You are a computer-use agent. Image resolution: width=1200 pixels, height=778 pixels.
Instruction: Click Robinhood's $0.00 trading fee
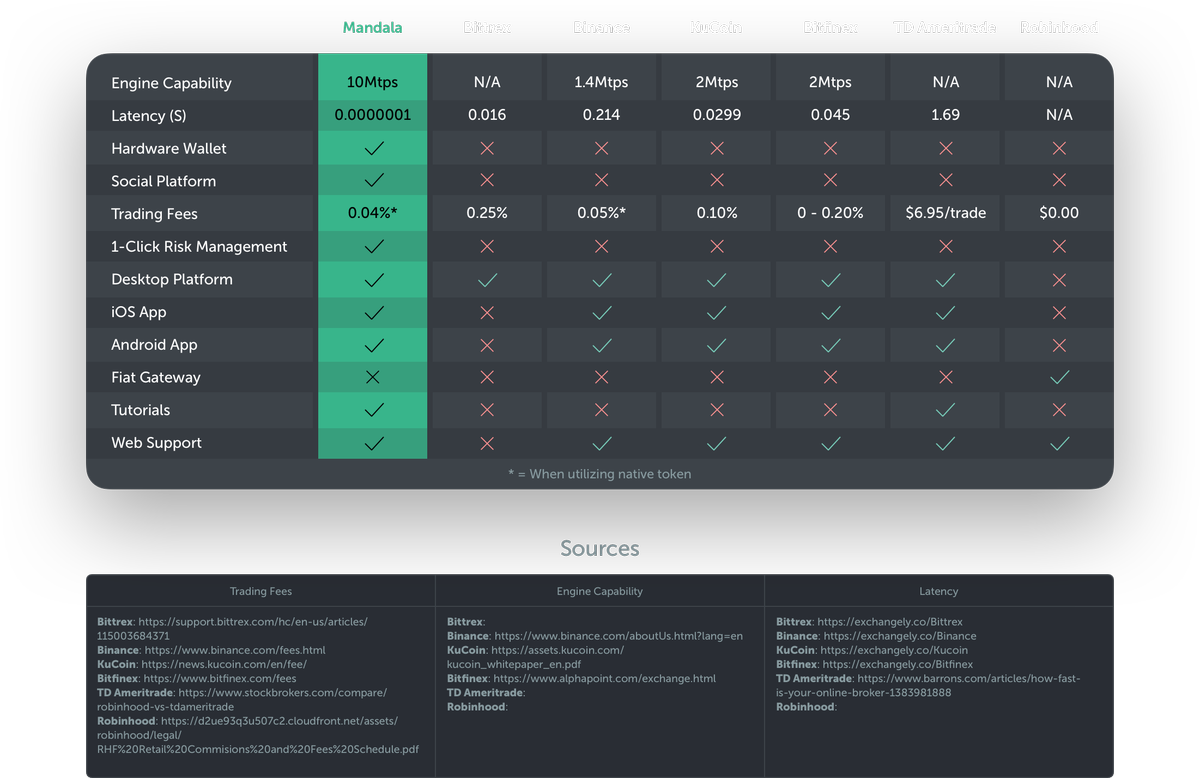pos(1059,213)
